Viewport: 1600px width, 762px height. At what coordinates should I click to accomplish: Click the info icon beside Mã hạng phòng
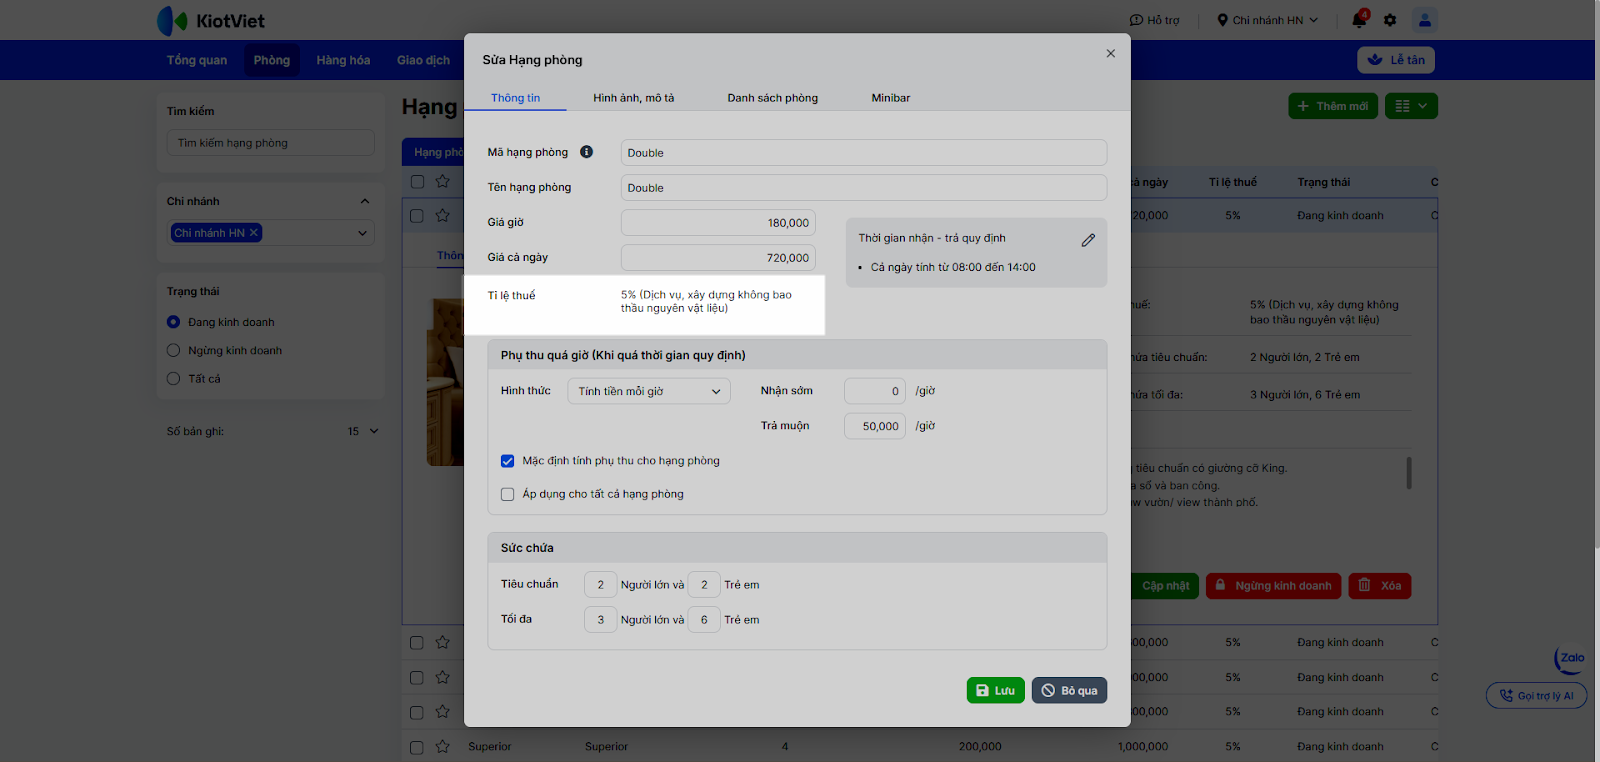click(x=587, y=152)
